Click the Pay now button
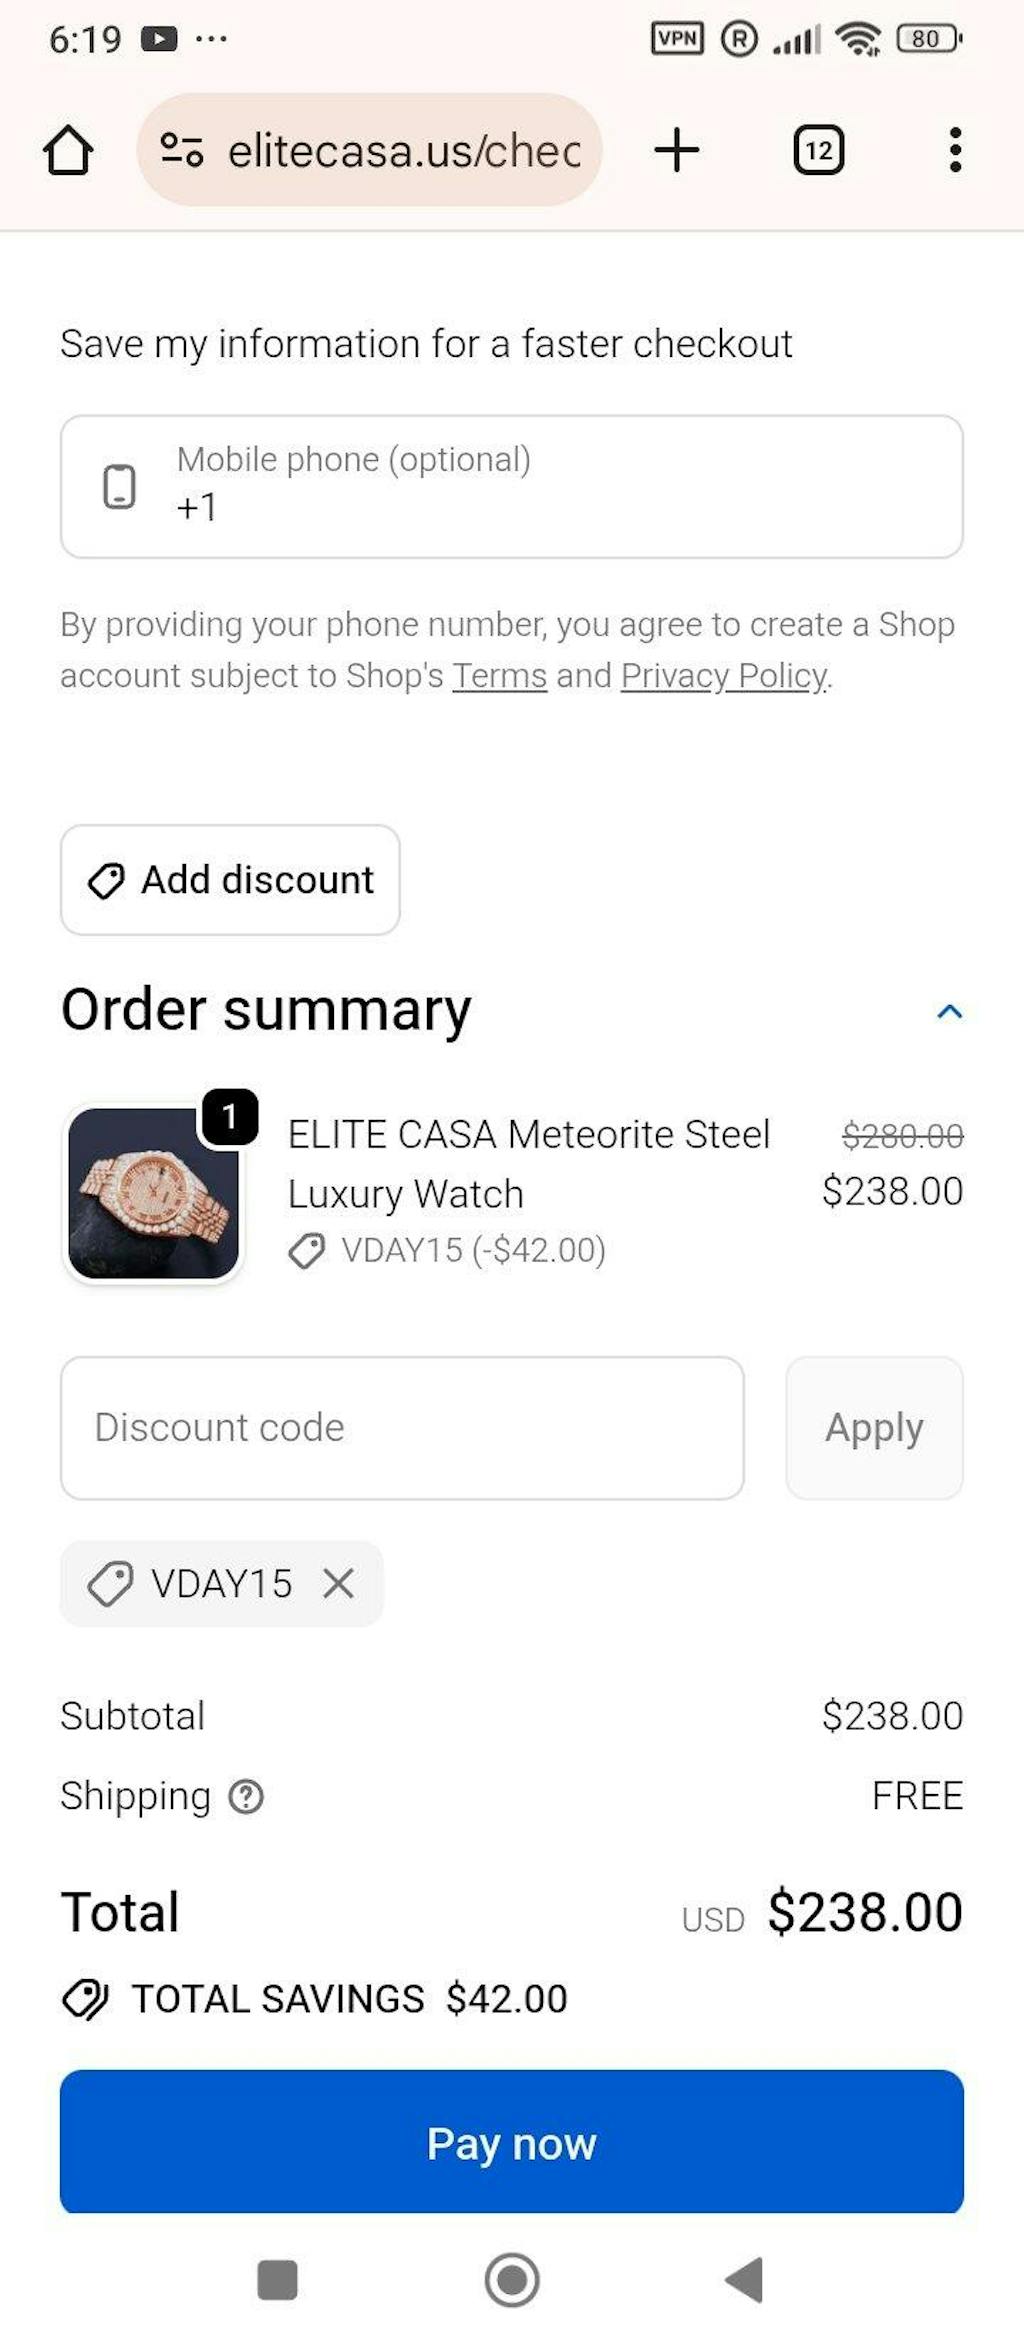The width and height of the screenshot is (1024, 2347). [512, 2143]
